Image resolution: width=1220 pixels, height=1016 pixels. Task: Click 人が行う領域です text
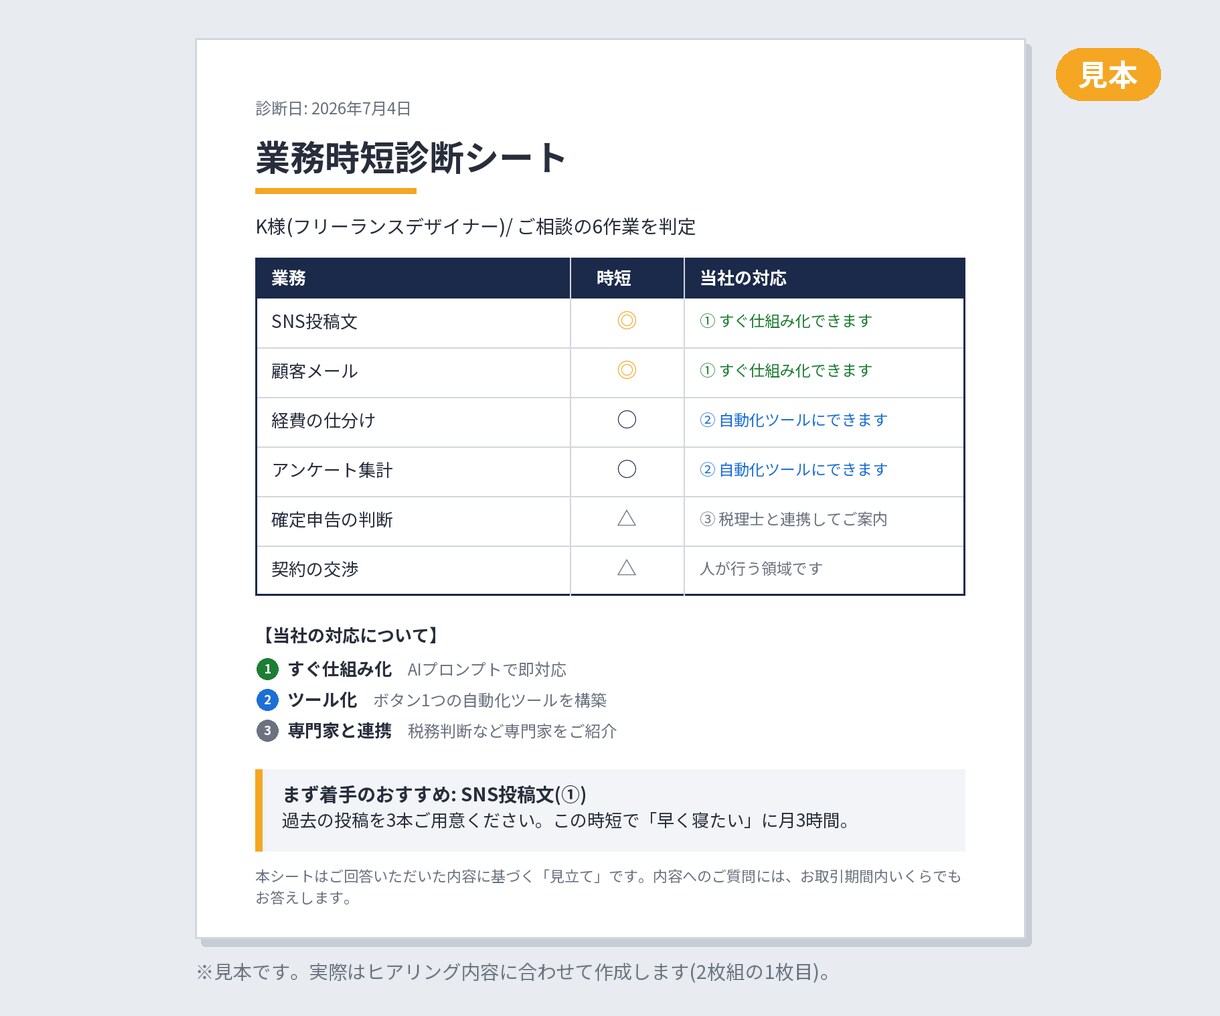[x=761, y=568]
